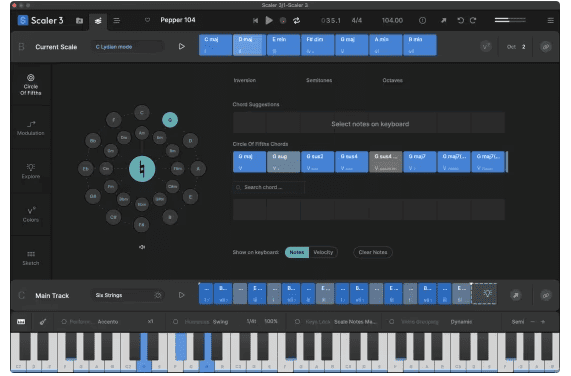The image size is (571, 376).
Task: Increase Semi with the plus button
Action: [x=543, y=321]
